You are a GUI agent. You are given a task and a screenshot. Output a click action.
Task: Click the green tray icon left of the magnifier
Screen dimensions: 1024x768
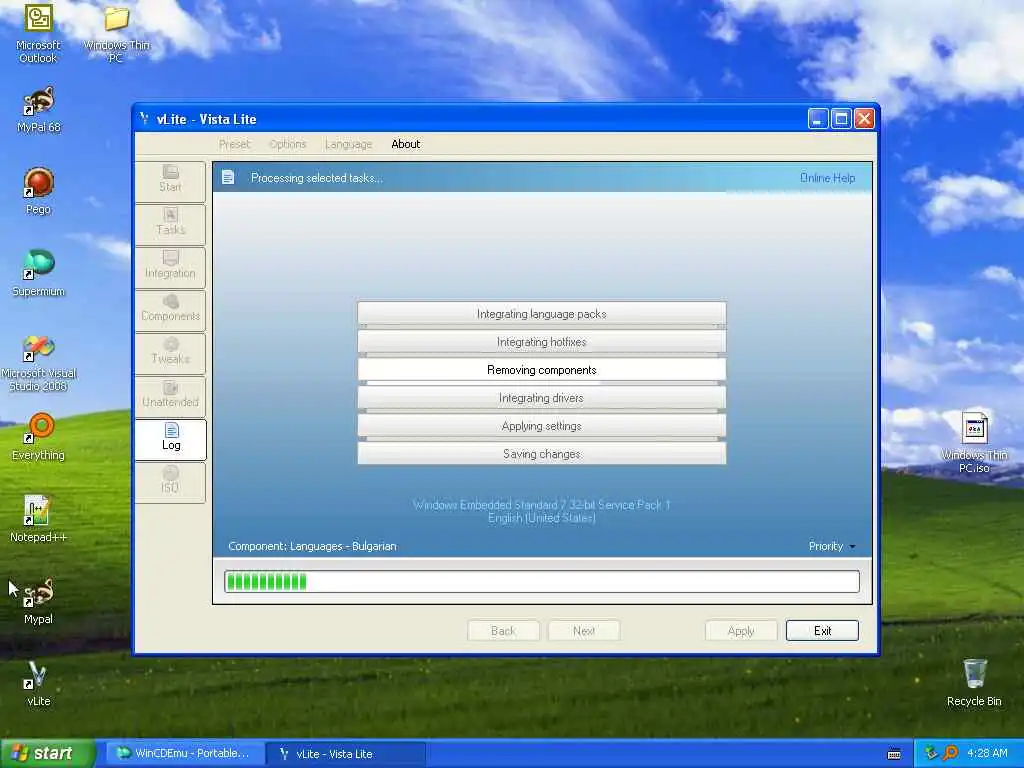tap(931, 753)
